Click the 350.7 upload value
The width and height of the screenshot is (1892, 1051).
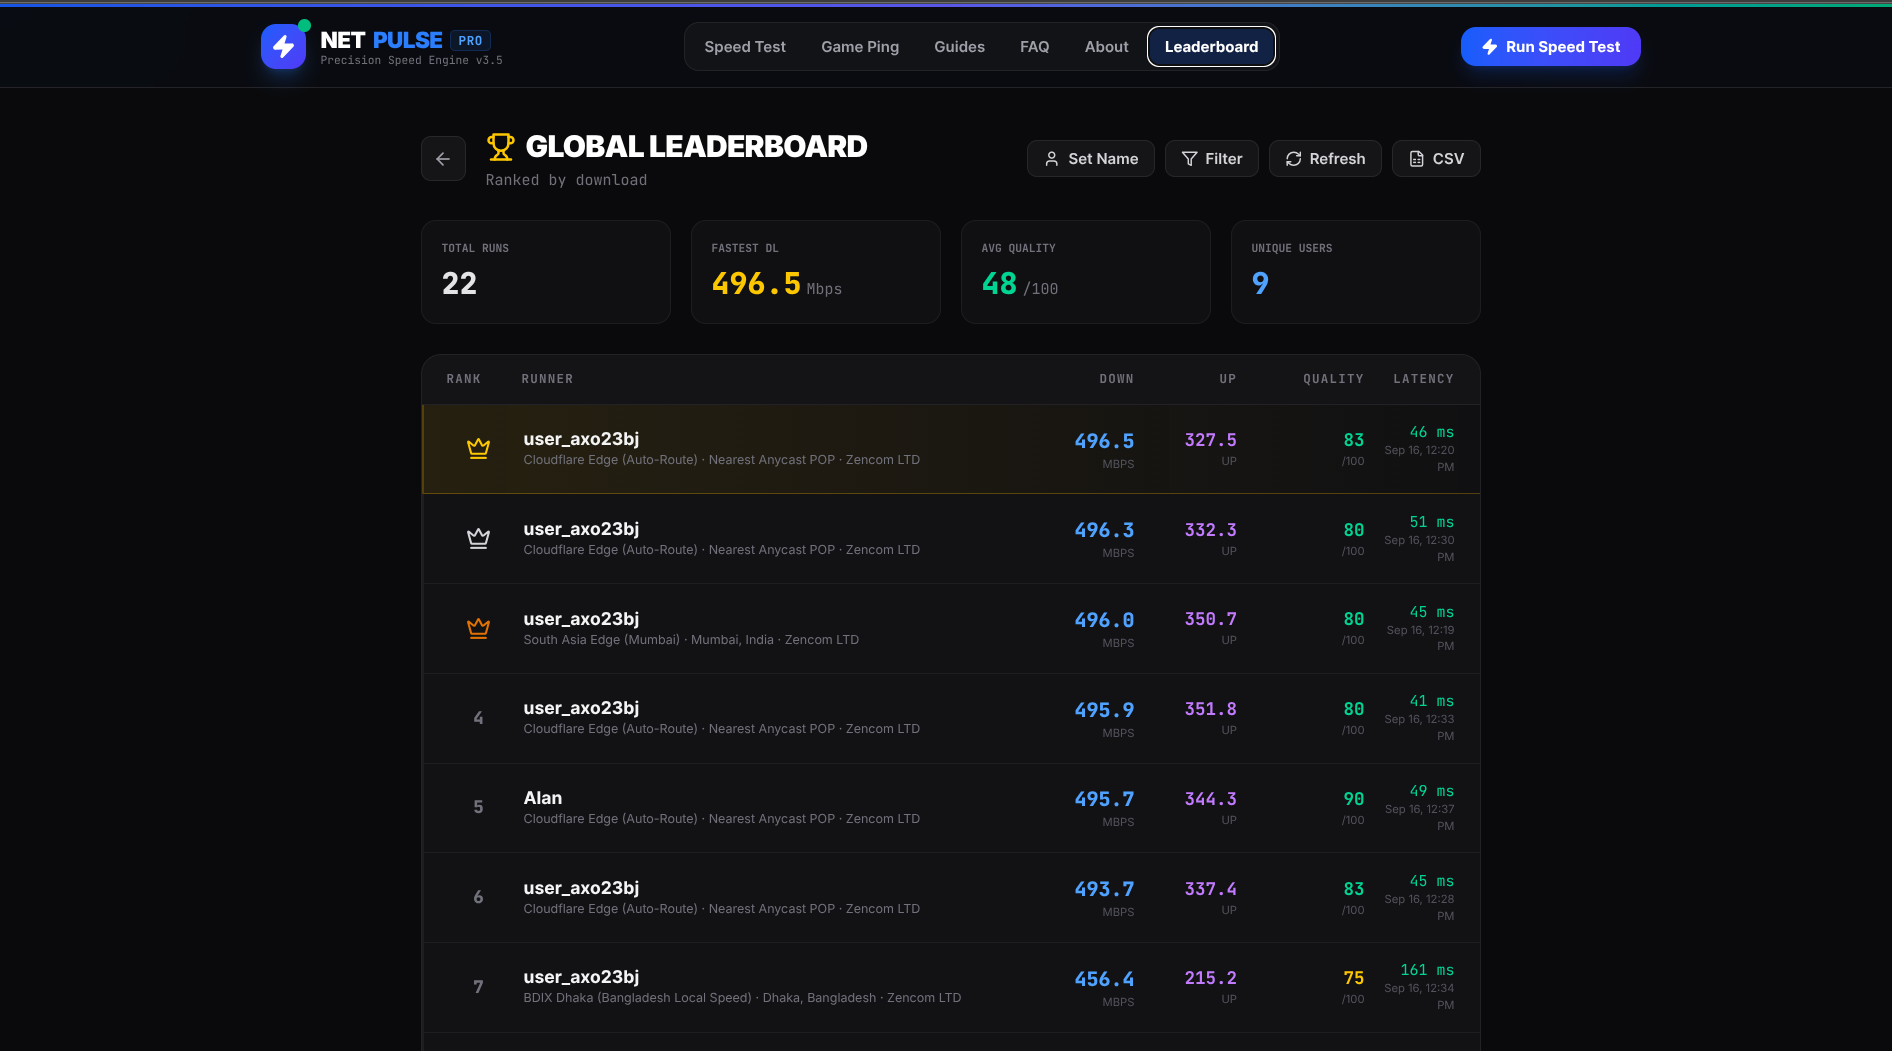[x=1210, y=619]
